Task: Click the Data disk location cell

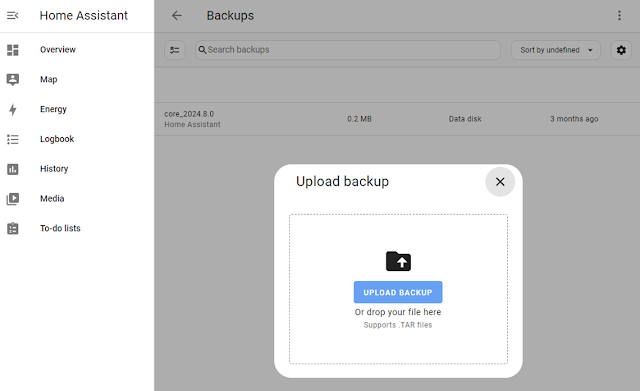Action: 465,119
